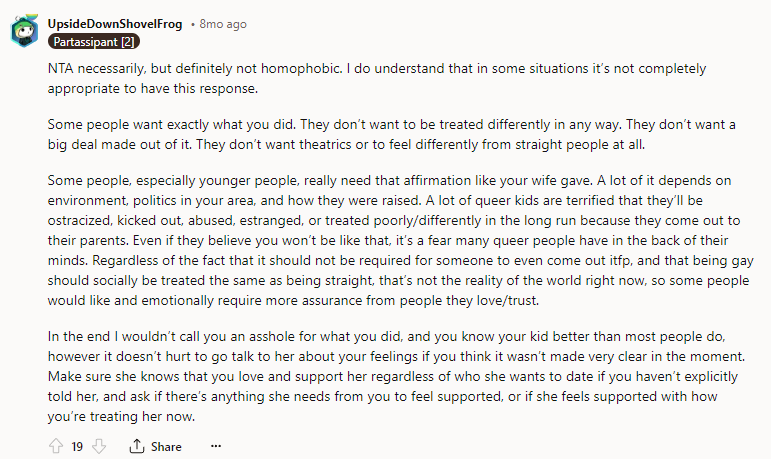Click the '8mo ago' timestamp

[x=223, y=23]
